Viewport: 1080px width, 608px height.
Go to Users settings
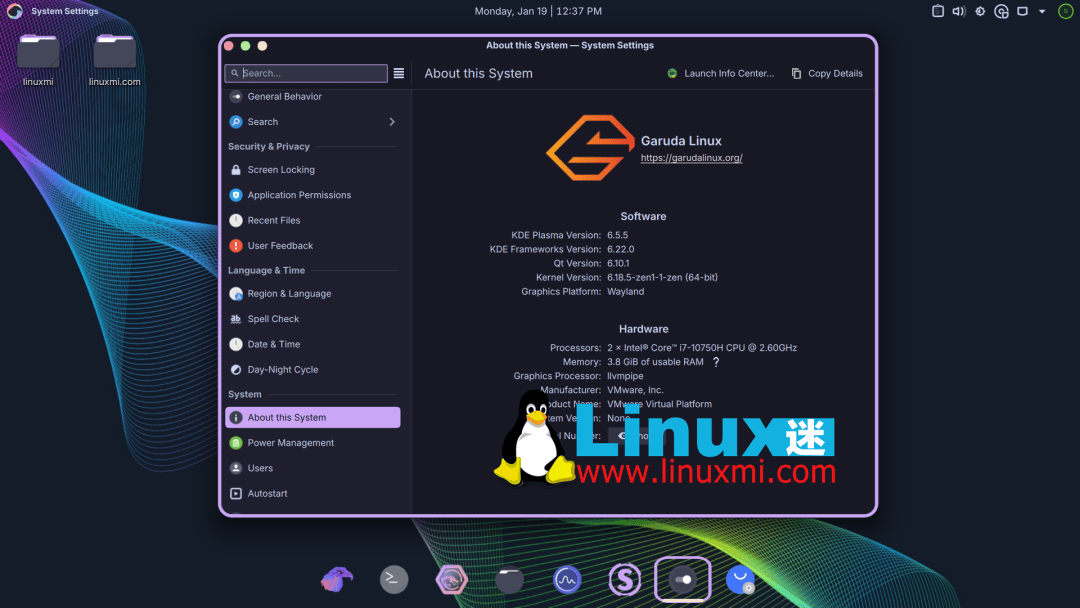(x=313, y=468)
